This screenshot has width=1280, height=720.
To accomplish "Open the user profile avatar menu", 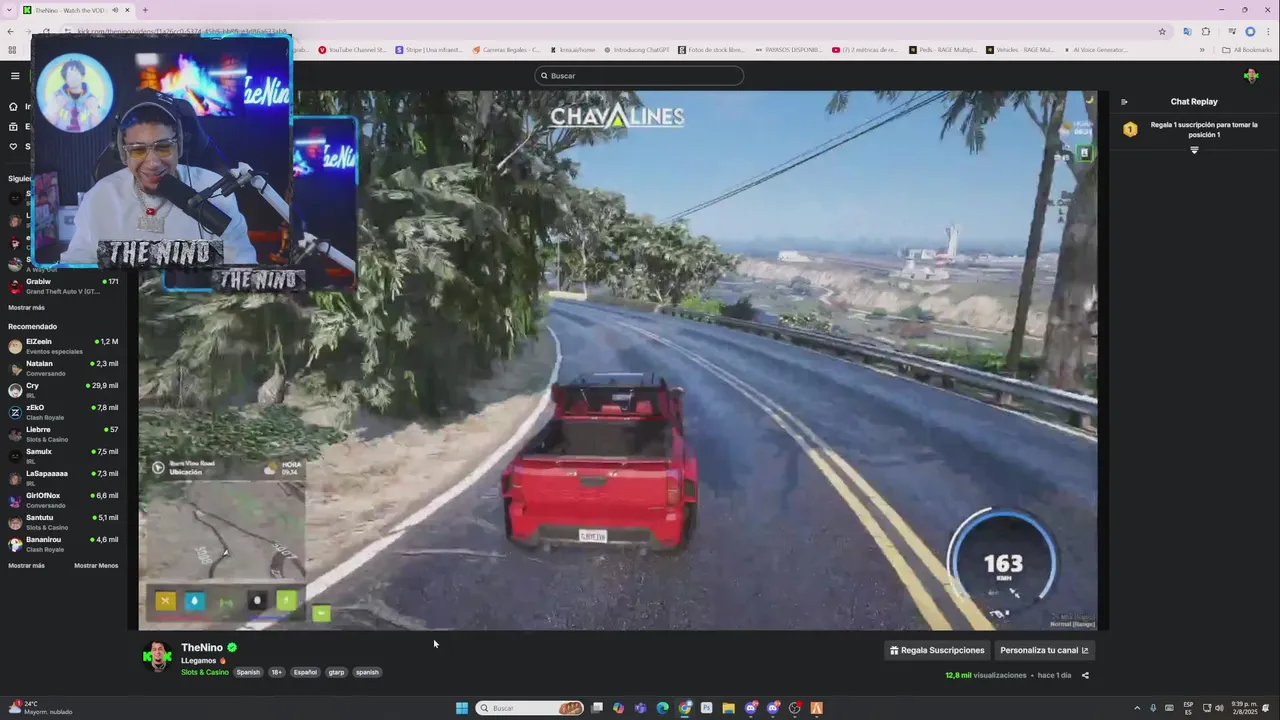I will pos(1251,76).
